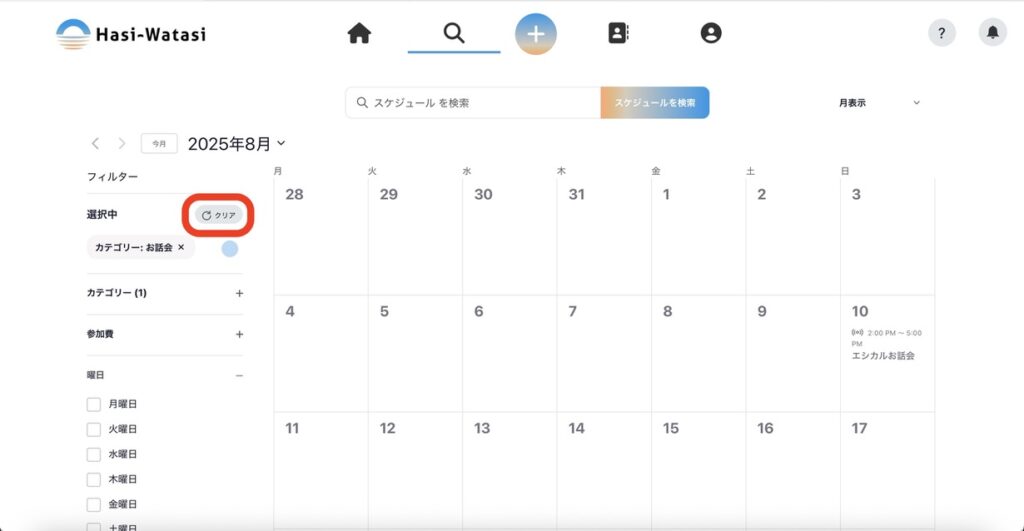Open the user profile icon
The width and height of the screenshot is (1024, 531).
pyautogui.click(x=711, y=33)
